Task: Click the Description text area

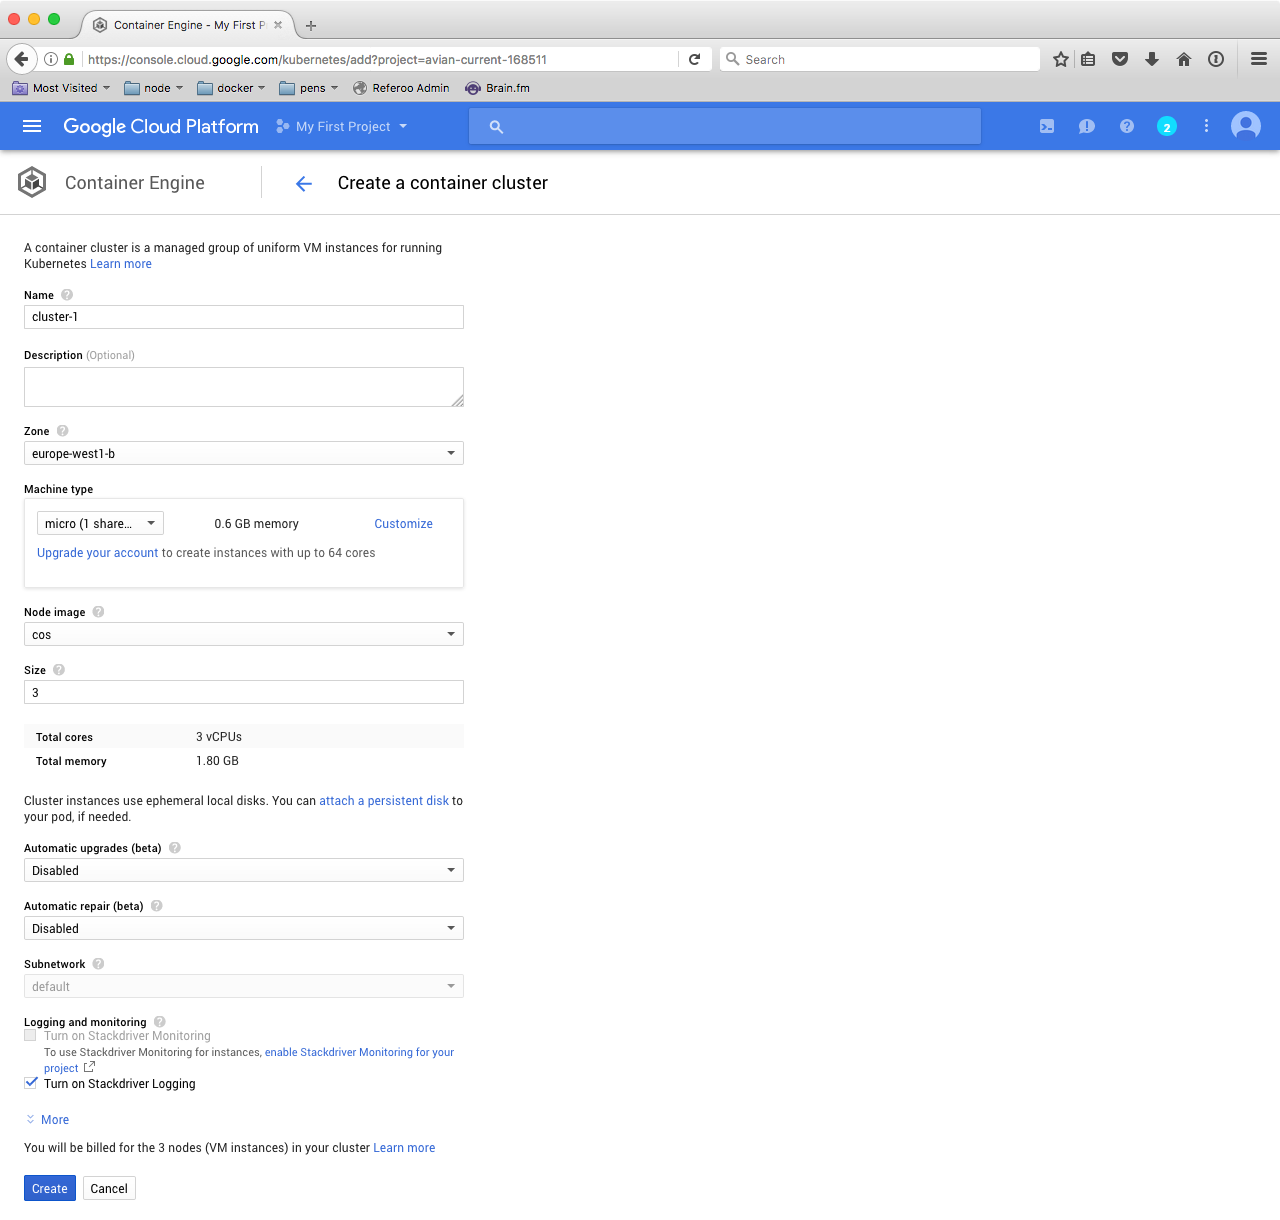Action: (244, 387)
